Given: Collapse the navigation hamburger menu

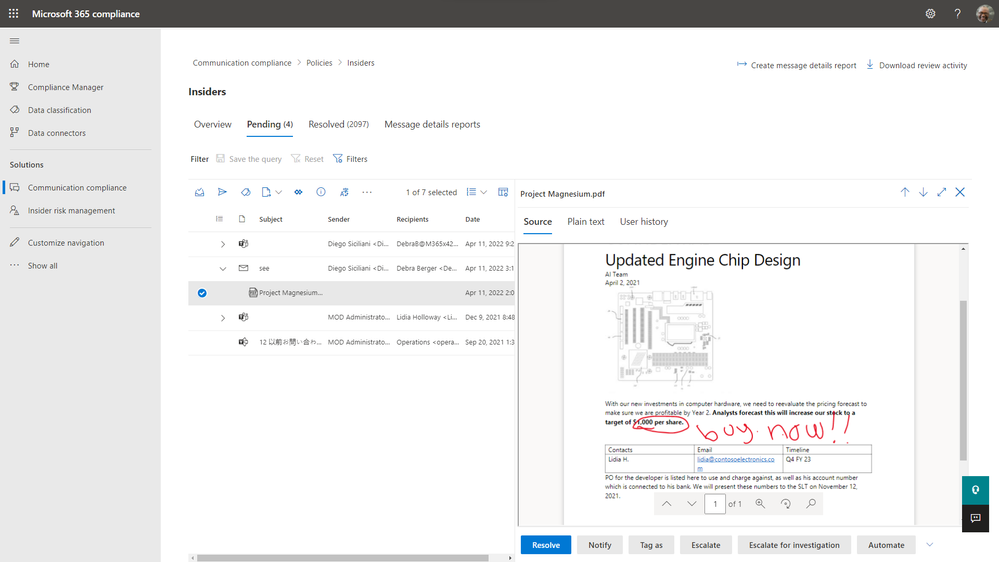Looking at the screenshot, I should coord(15,41).
